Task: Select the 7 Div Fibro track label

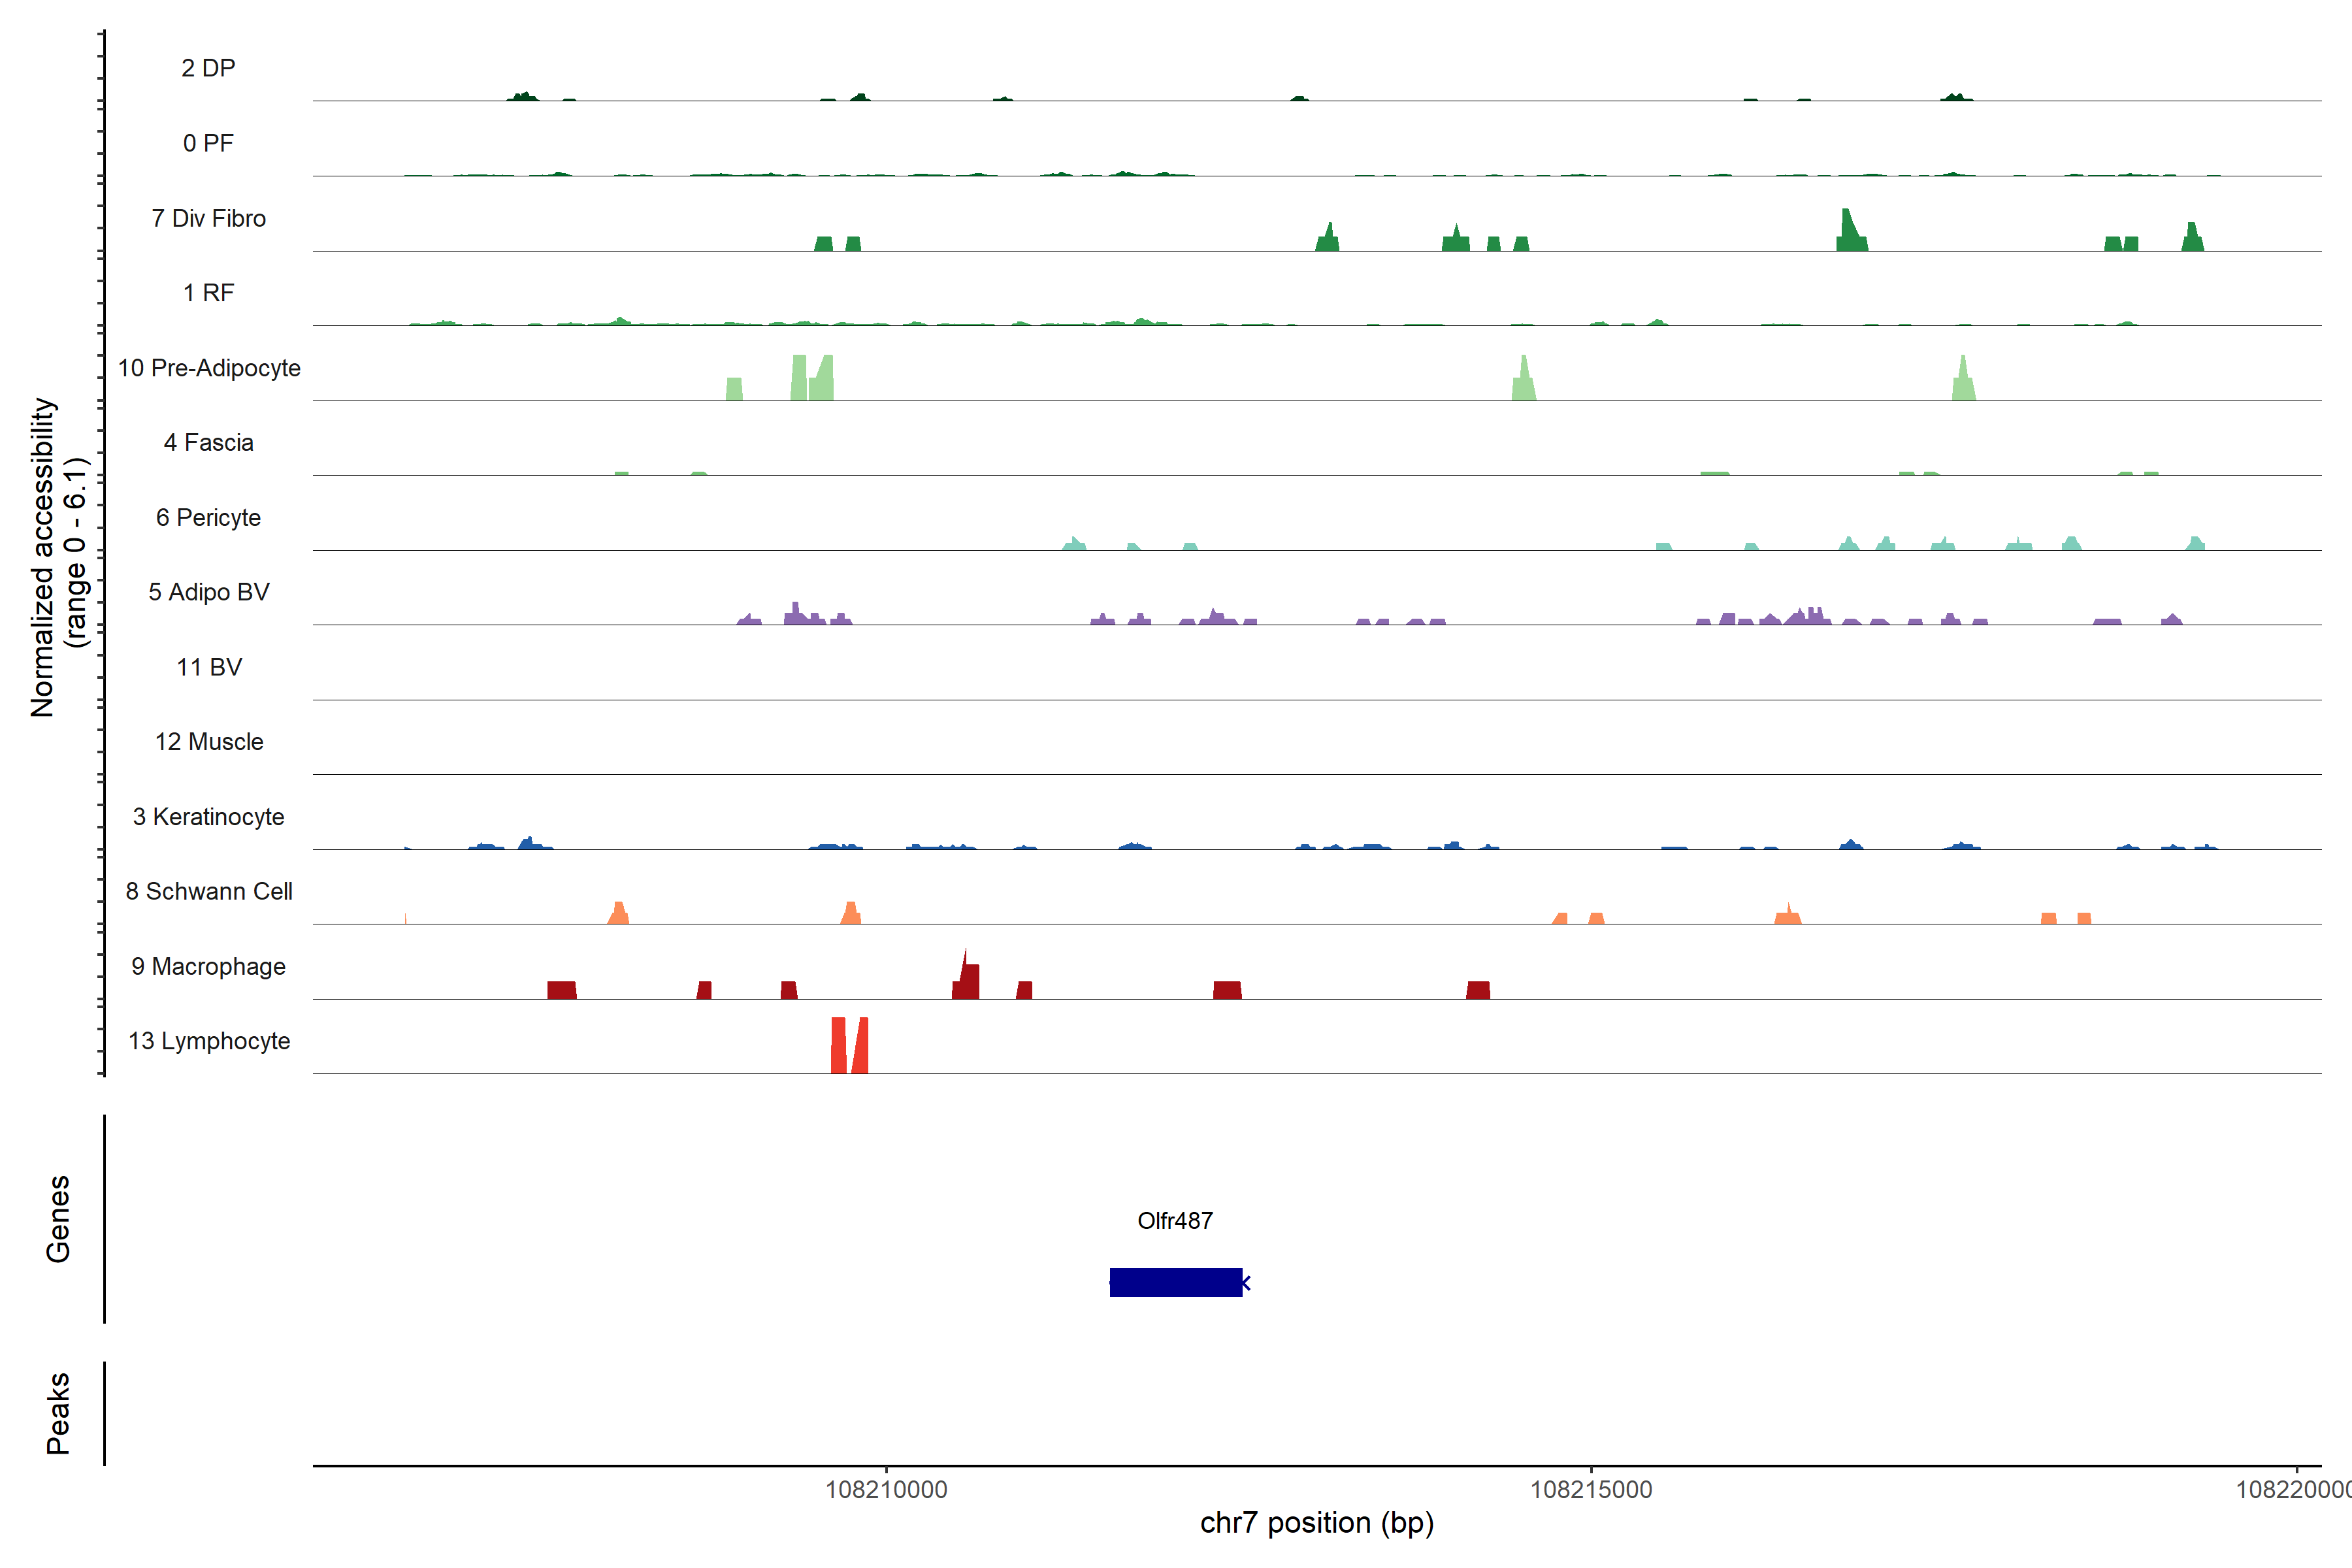Action: [x=208, y=218]
